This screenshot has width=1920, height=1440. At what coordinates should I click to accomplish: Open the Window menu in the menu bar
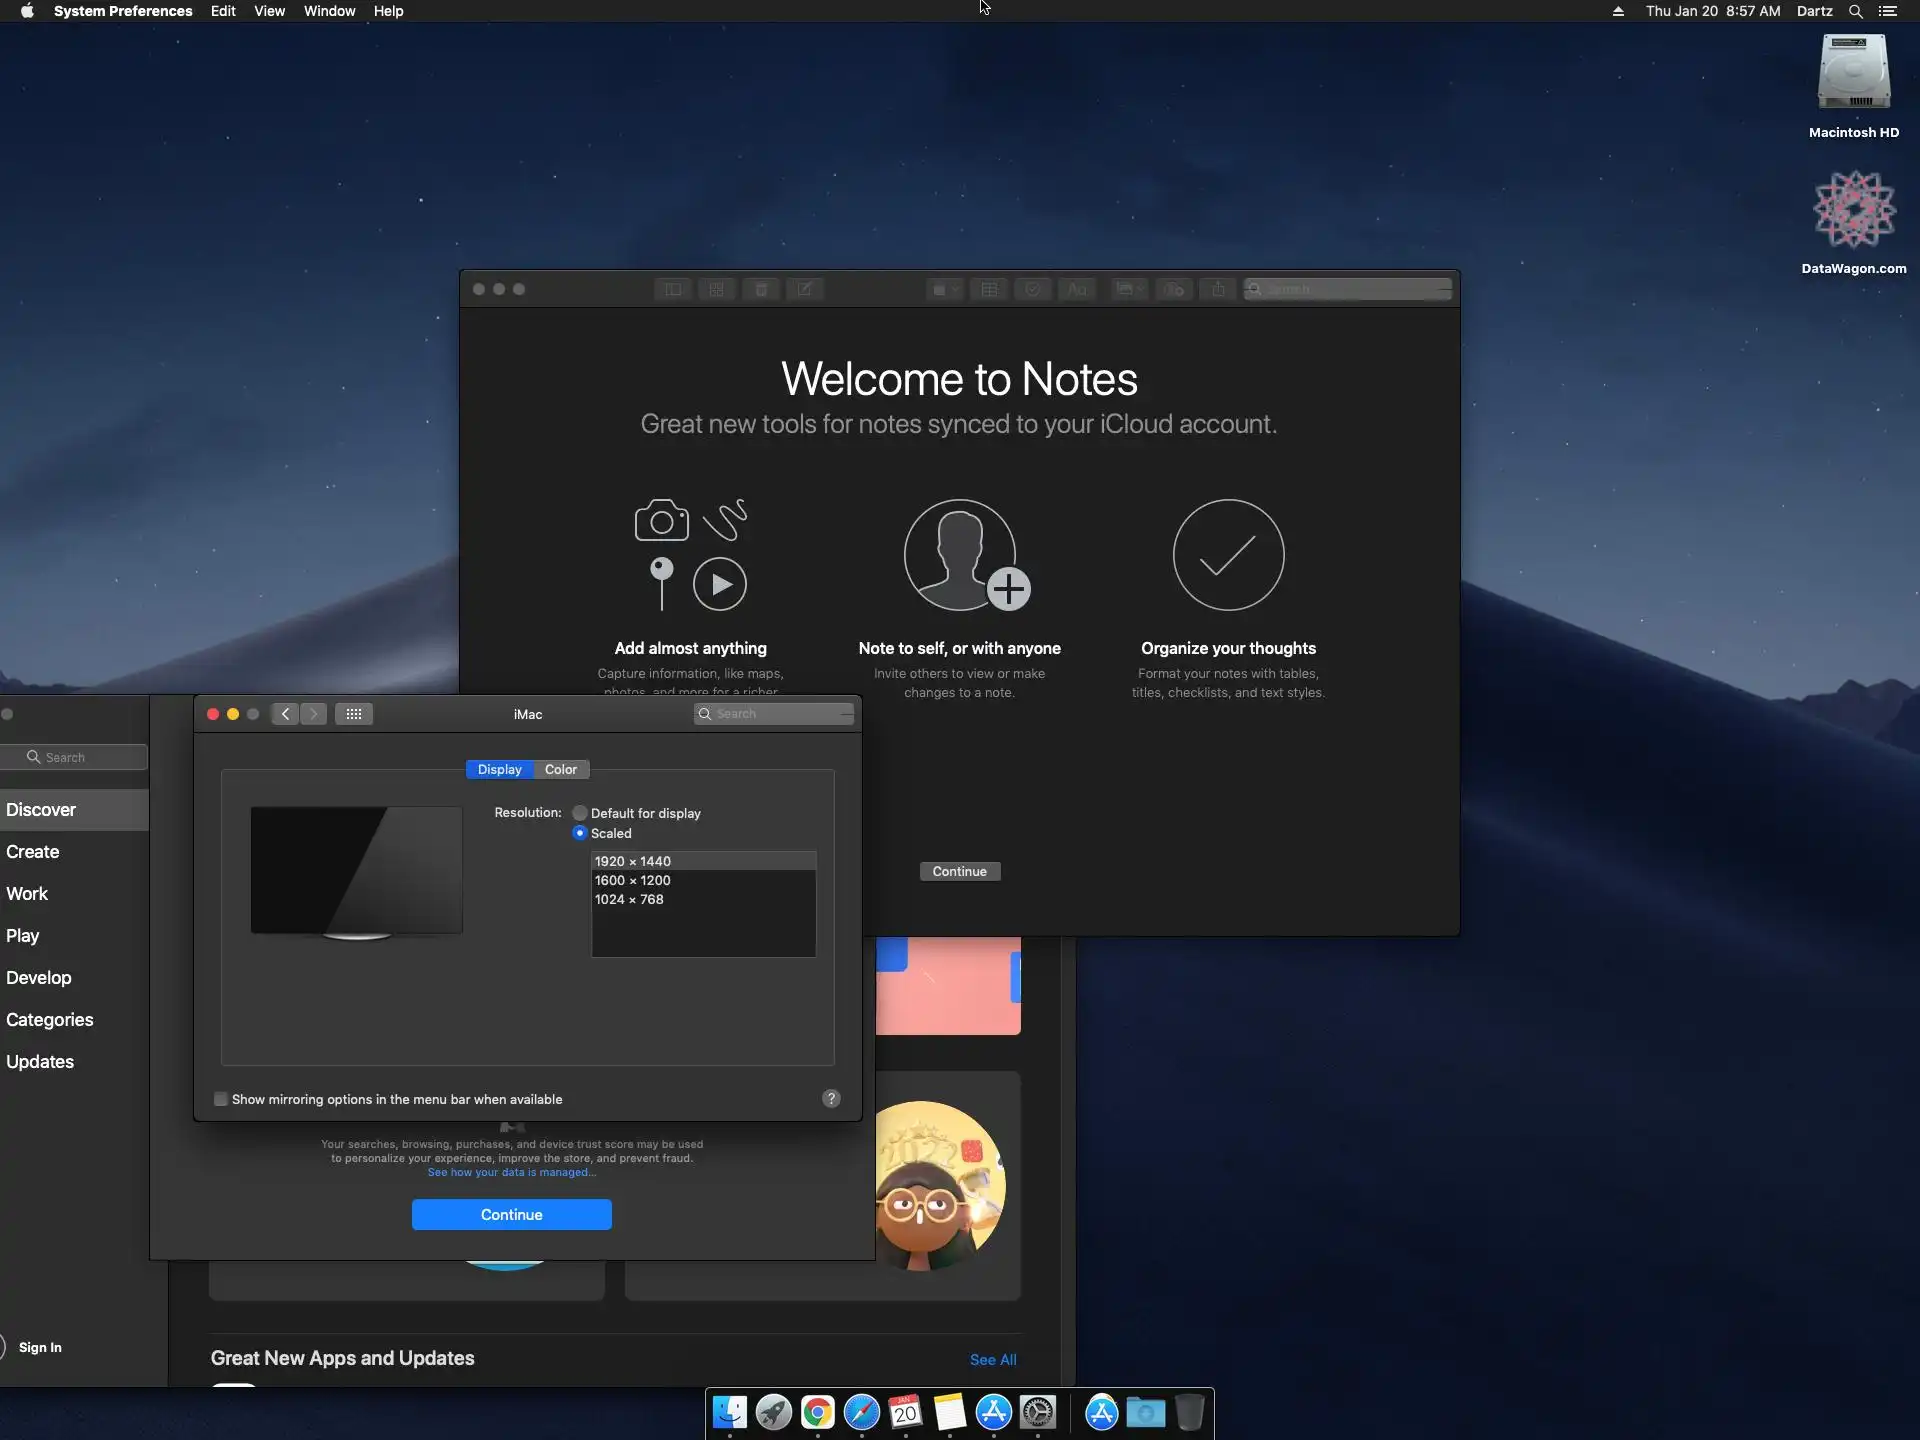[329, 11]
